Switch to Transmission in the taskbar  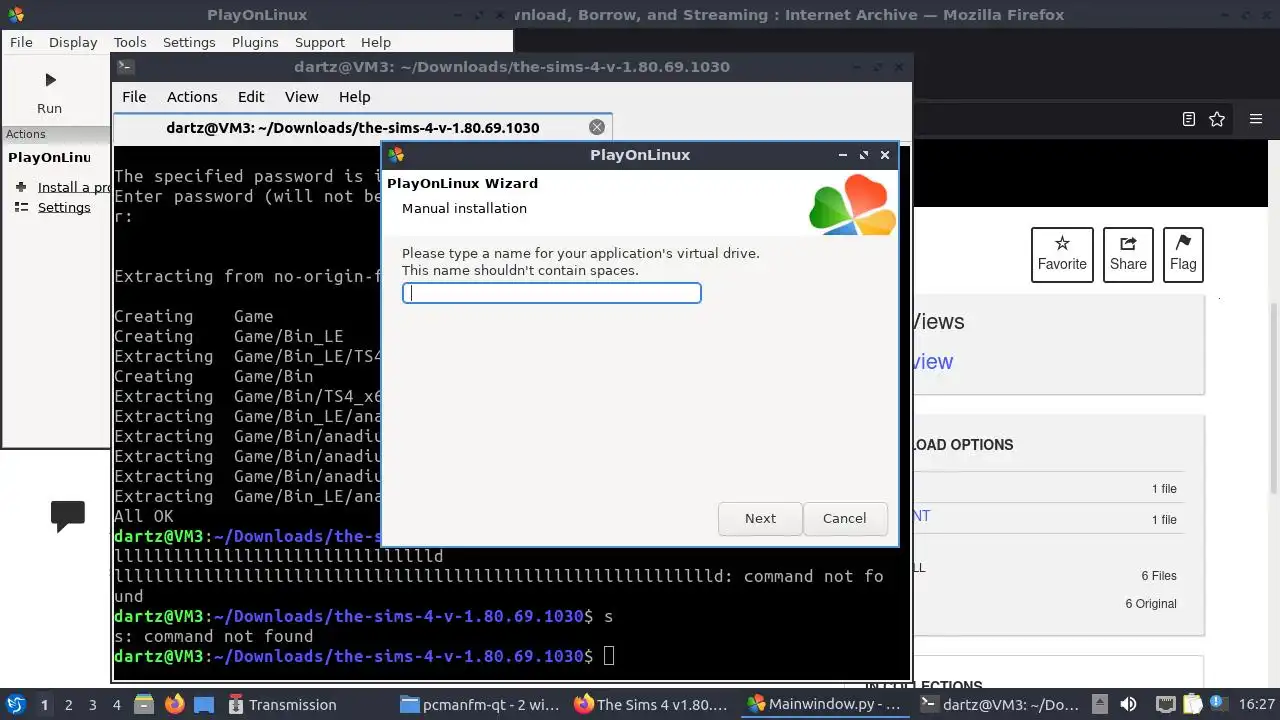pos(283,704)
